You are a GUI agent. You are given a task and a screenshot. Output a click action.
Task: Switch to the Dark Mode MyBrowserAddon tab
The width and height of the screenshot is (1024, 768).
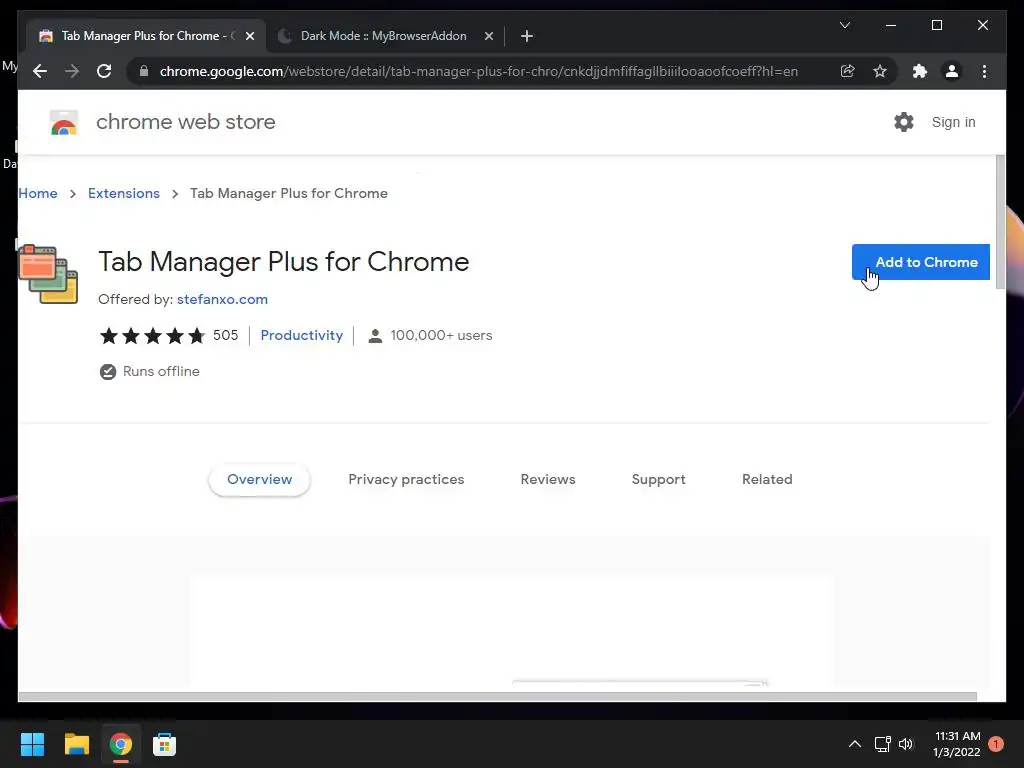384,36
